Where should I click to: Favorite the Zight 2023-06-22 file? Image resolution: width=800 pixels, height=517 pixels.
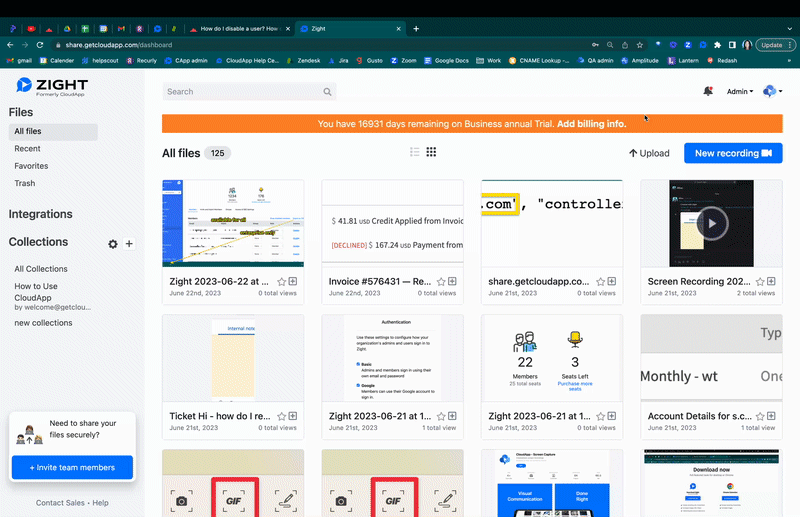tap(282, 281)
